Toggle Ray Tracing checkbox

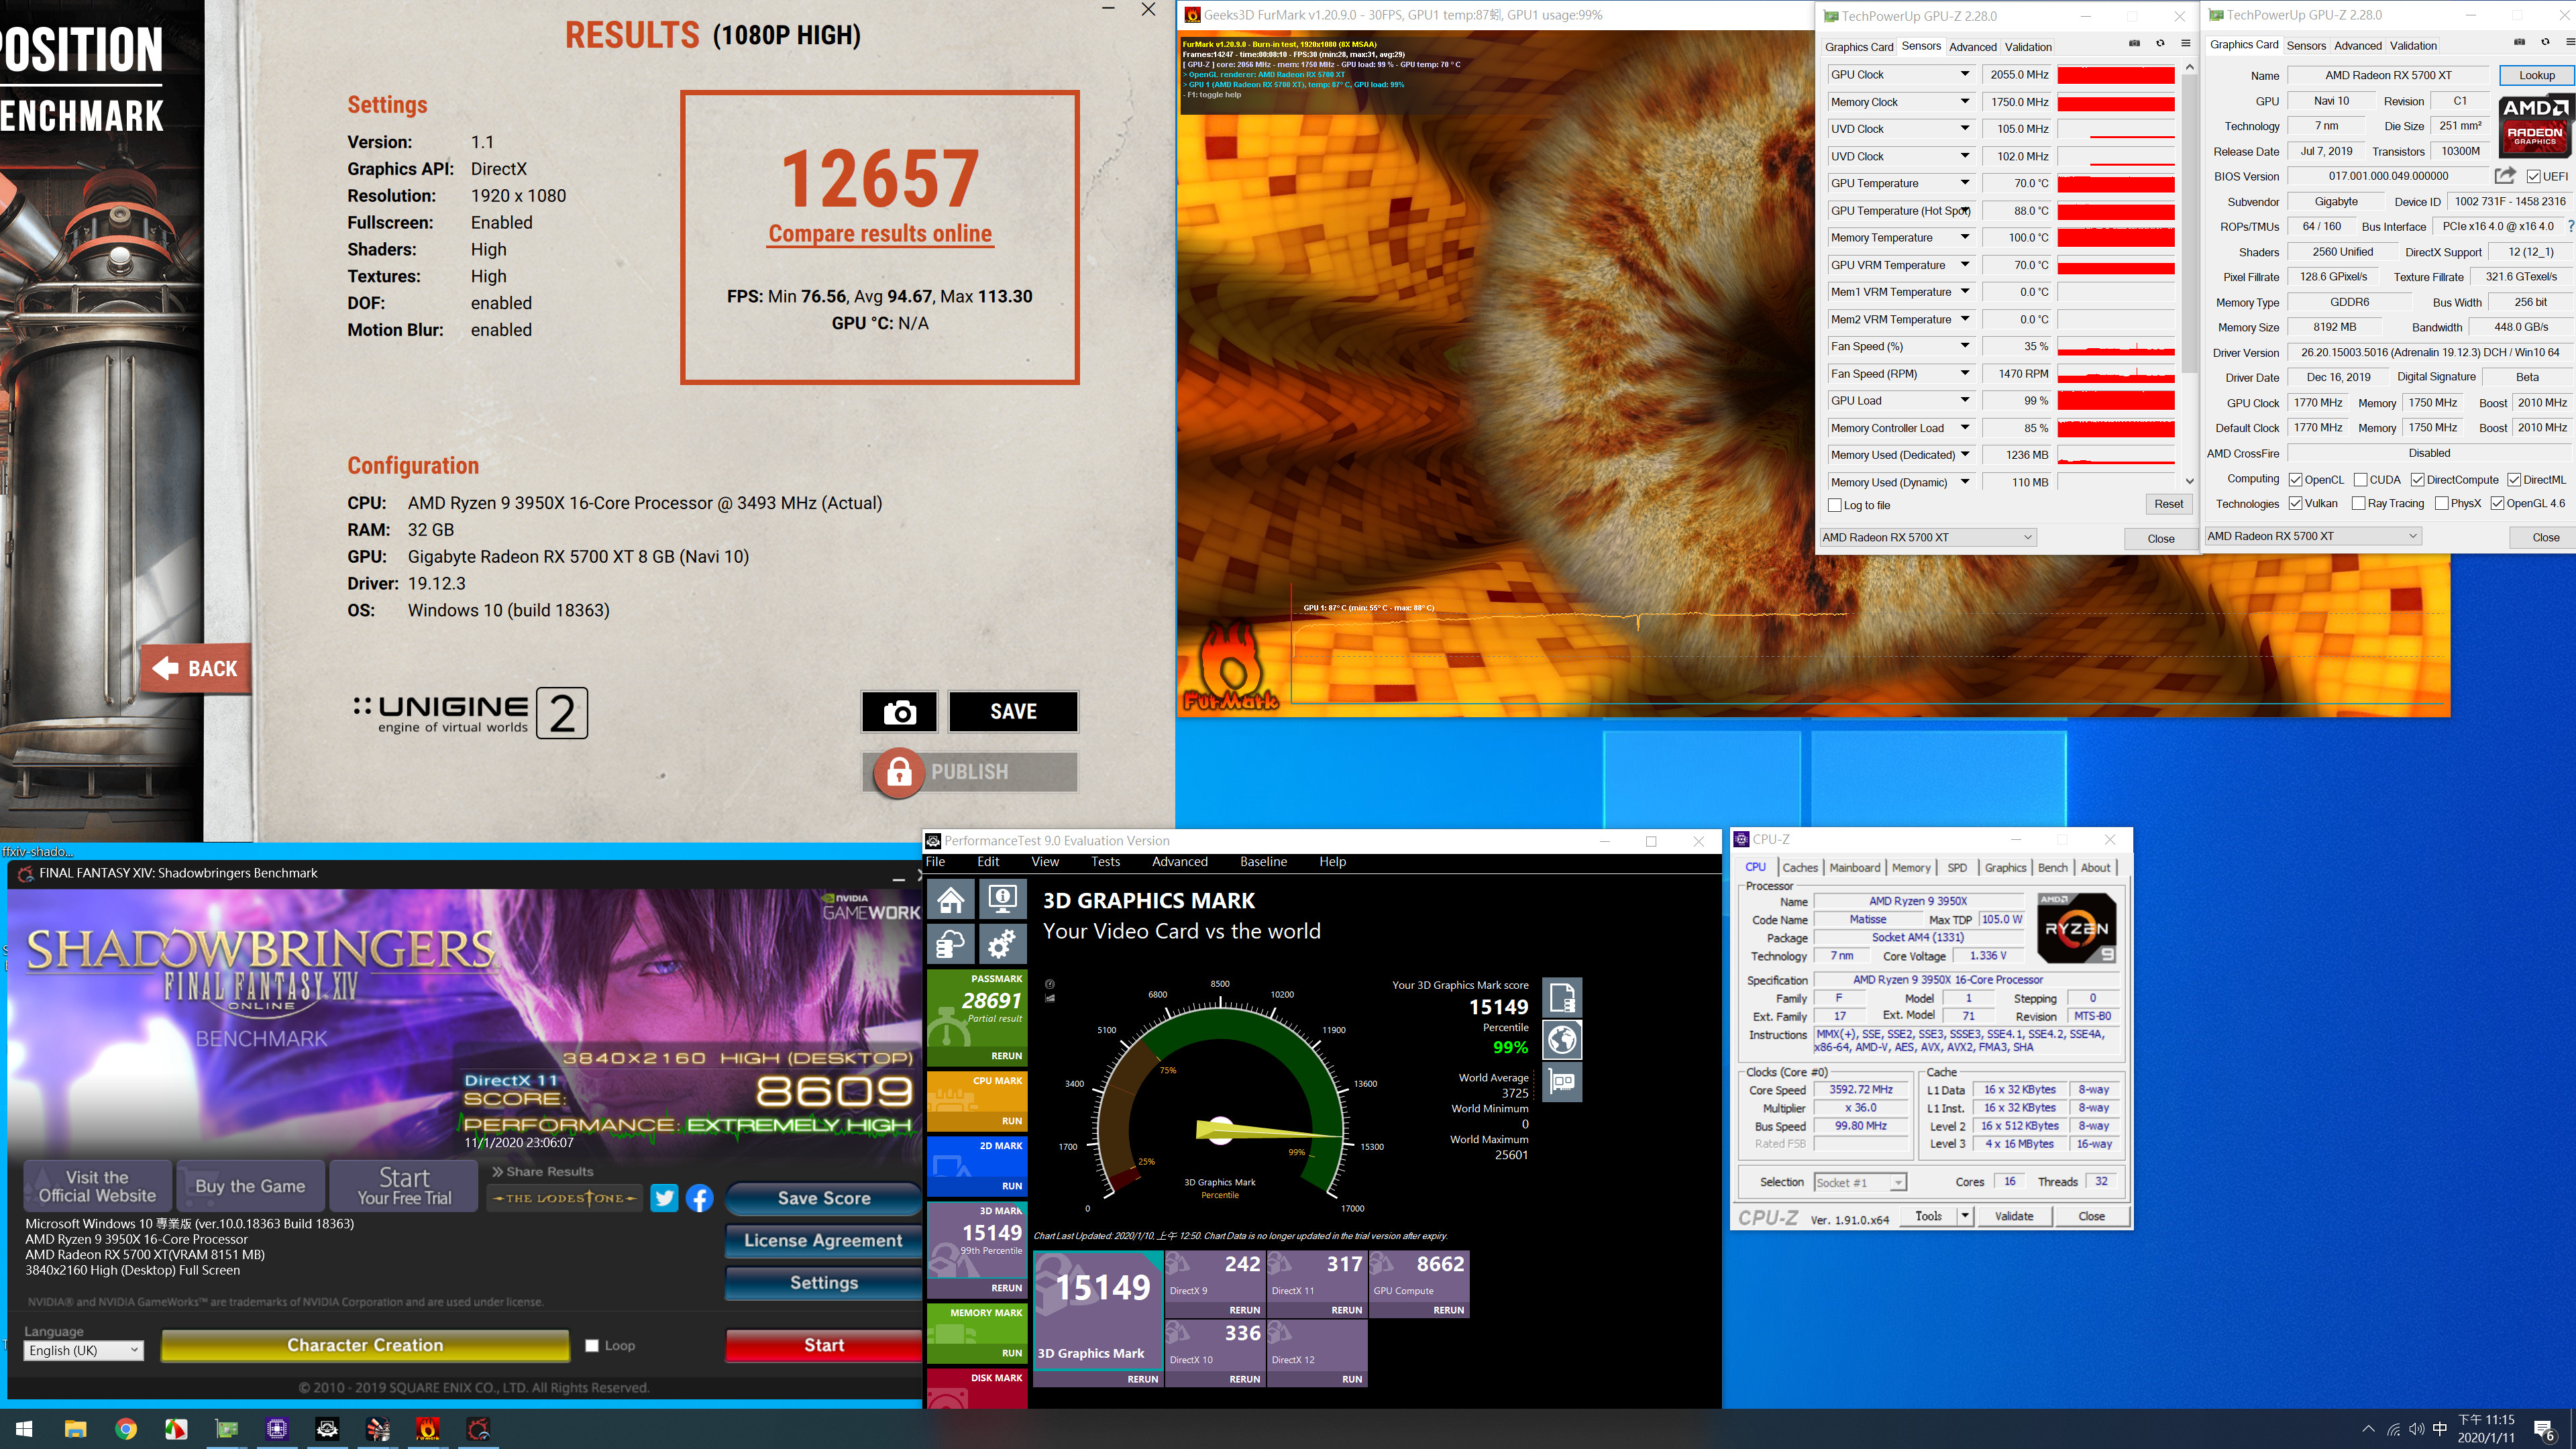click(x=2359, y=504)
